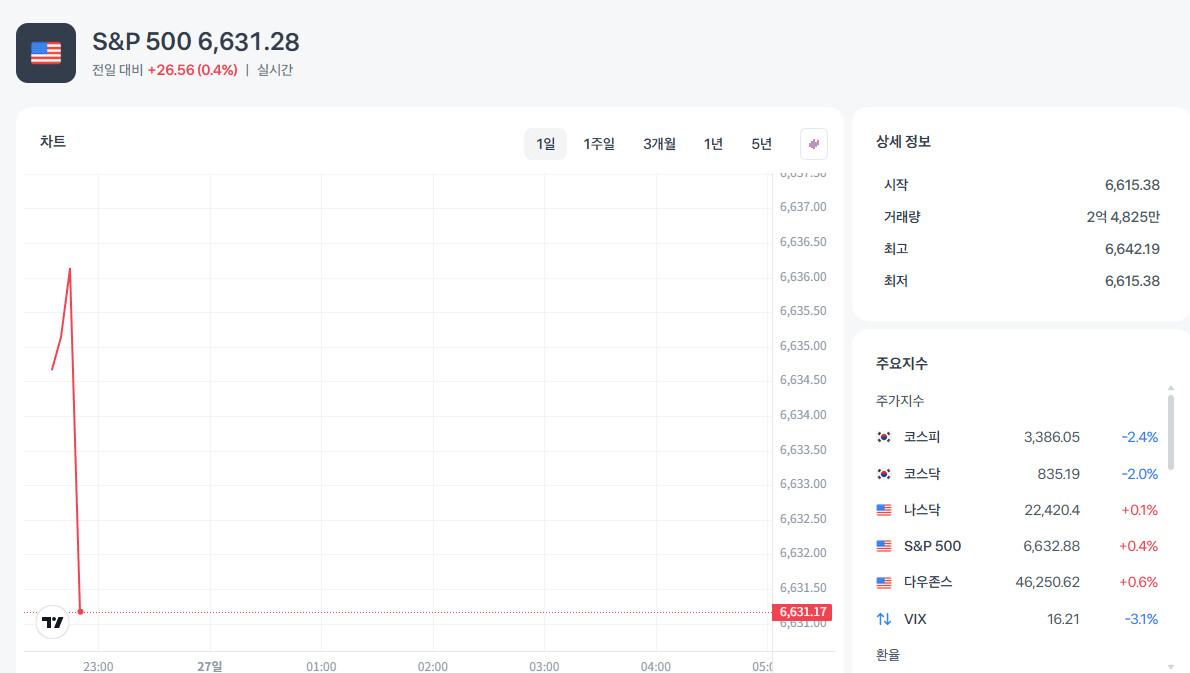Open the 코스피 index row
Screen dimensions: 1190x673
click(1017, 437)
